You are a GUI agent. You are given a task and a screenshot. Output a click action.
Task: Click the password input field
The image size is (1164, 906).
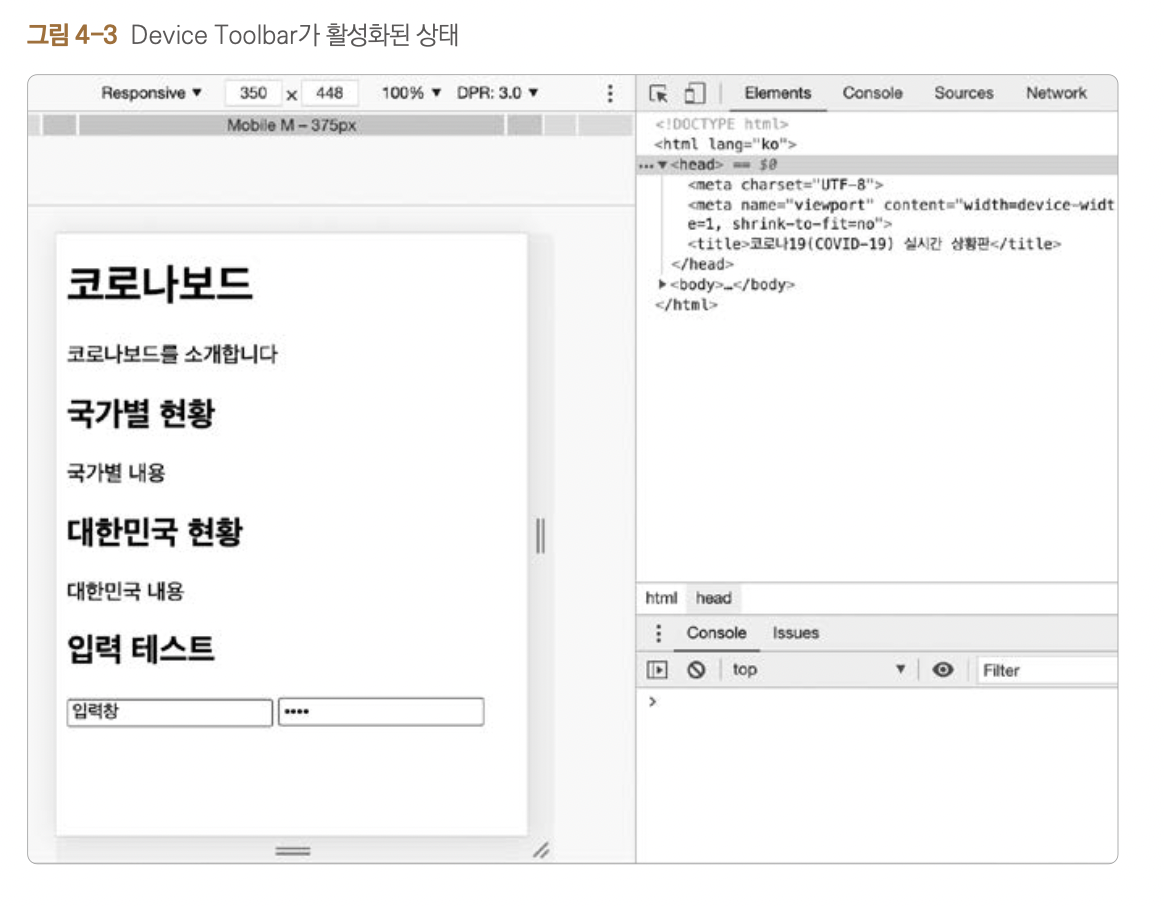tap(381, 712)
